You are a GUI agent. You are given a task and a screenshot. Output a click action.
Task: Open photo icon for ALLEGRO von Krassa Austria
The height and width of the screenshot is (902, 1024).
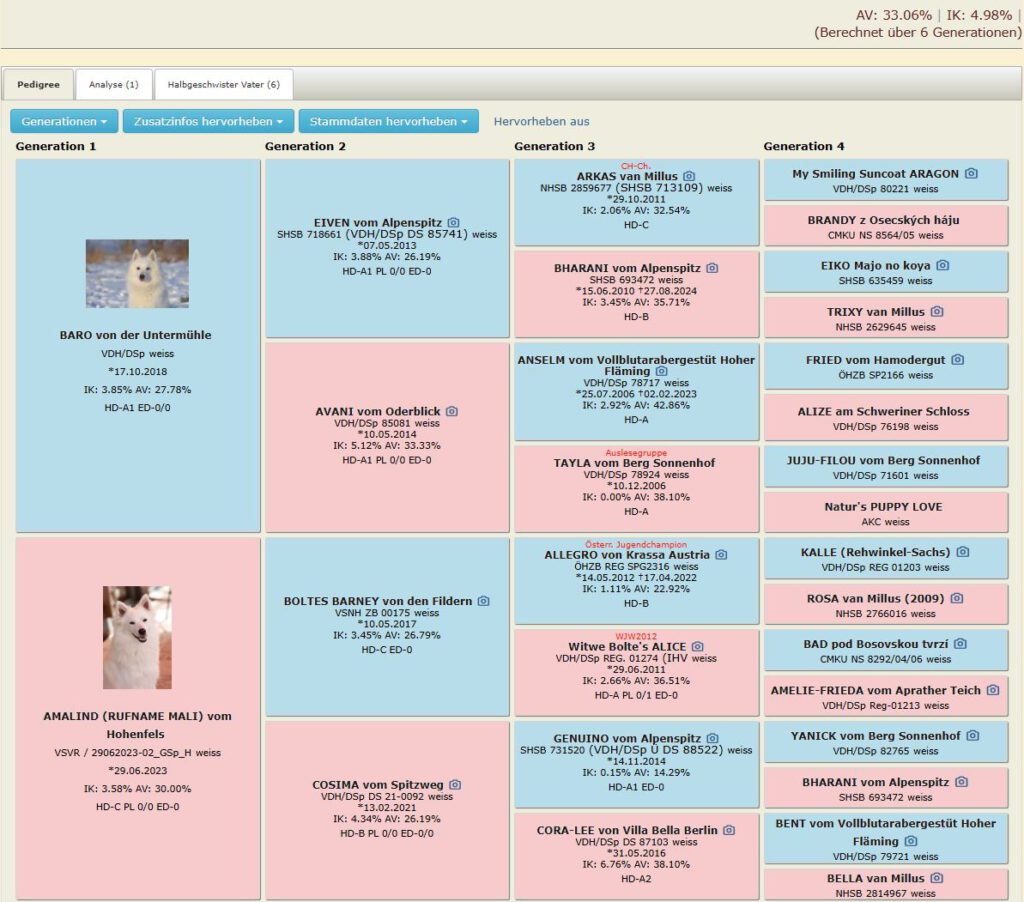coord(721,554)
